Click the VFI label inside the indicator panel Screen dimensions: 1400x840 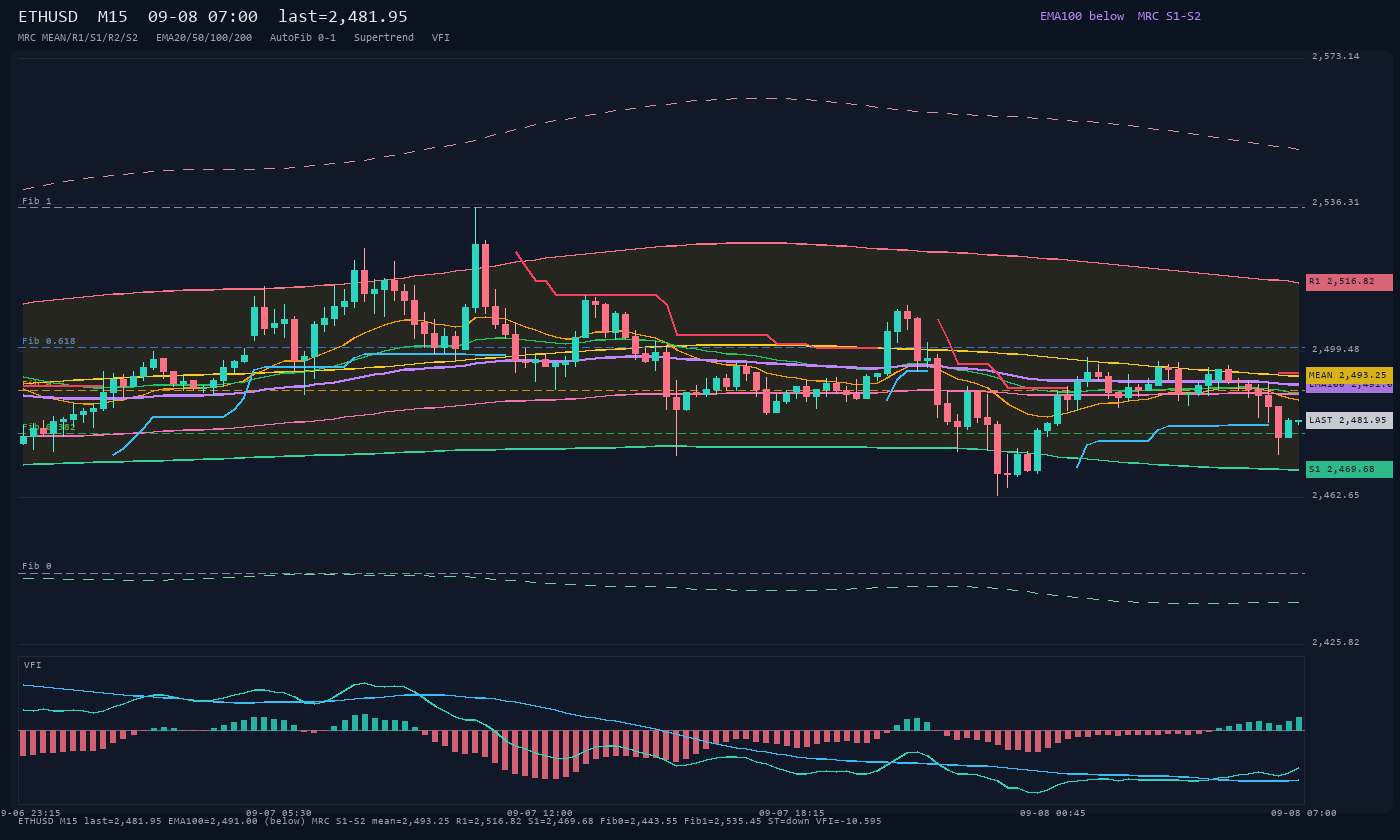(33, 665)
